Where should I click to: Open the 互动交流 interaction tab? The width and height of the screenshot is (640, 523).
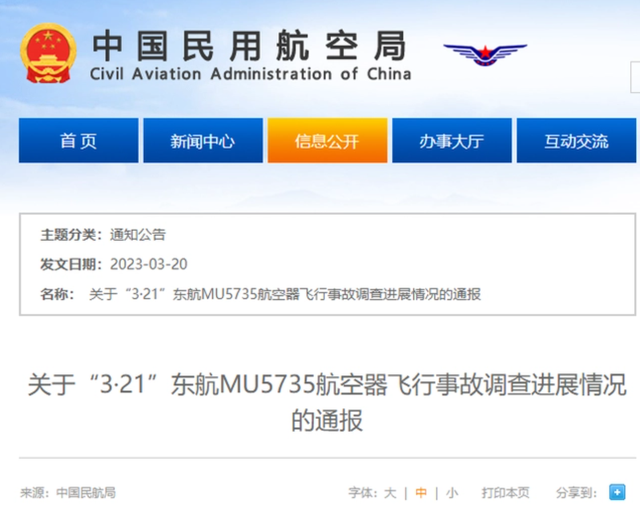click(576, 140)
